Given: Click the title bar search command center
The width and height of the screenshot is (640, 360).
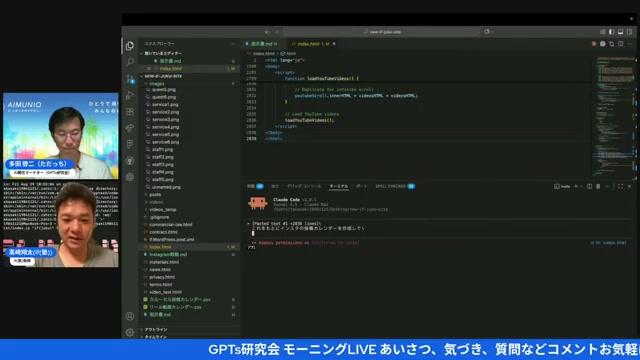Looking at the screenshot, I should 382,32.
